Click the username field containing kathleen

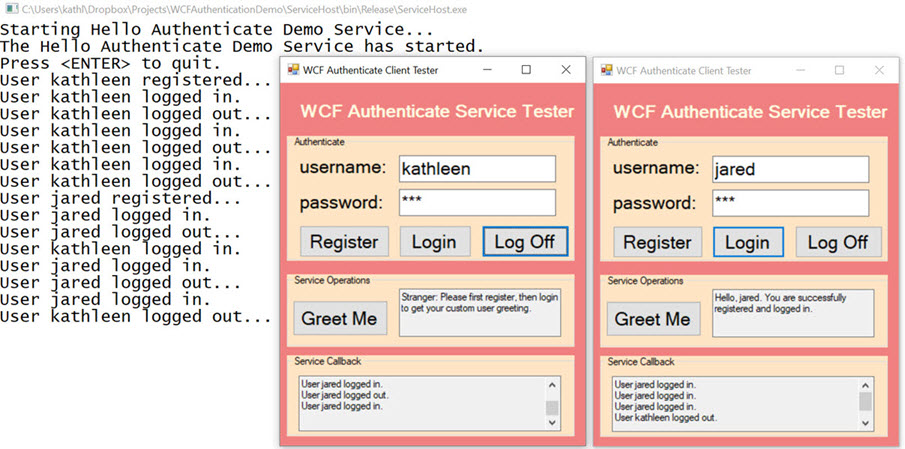click(x=477, y=169)
